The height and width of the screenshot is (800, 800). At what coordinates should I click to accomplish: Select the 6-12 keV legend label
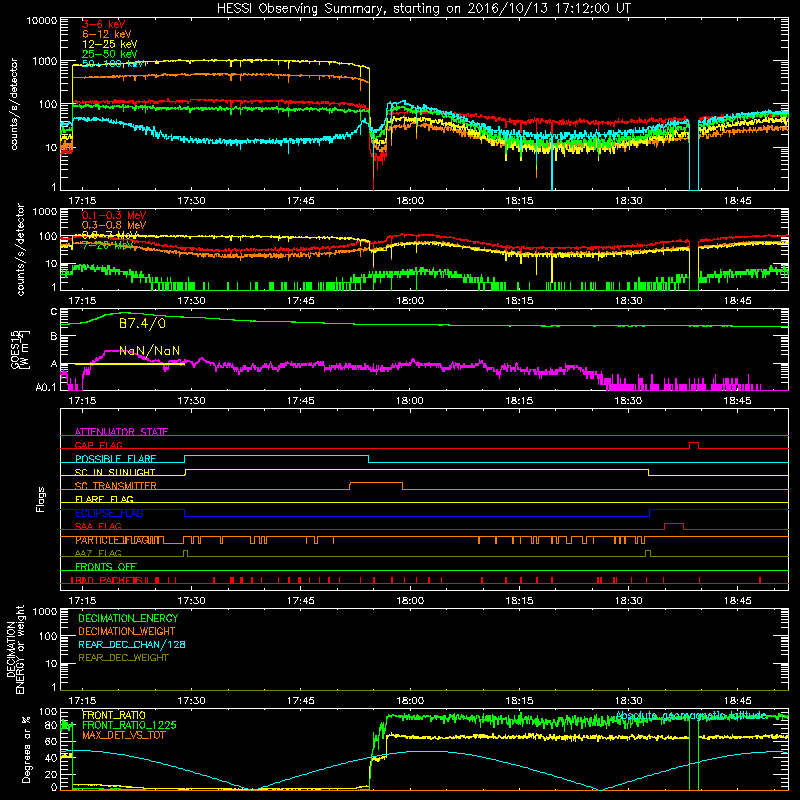(106, 34)
